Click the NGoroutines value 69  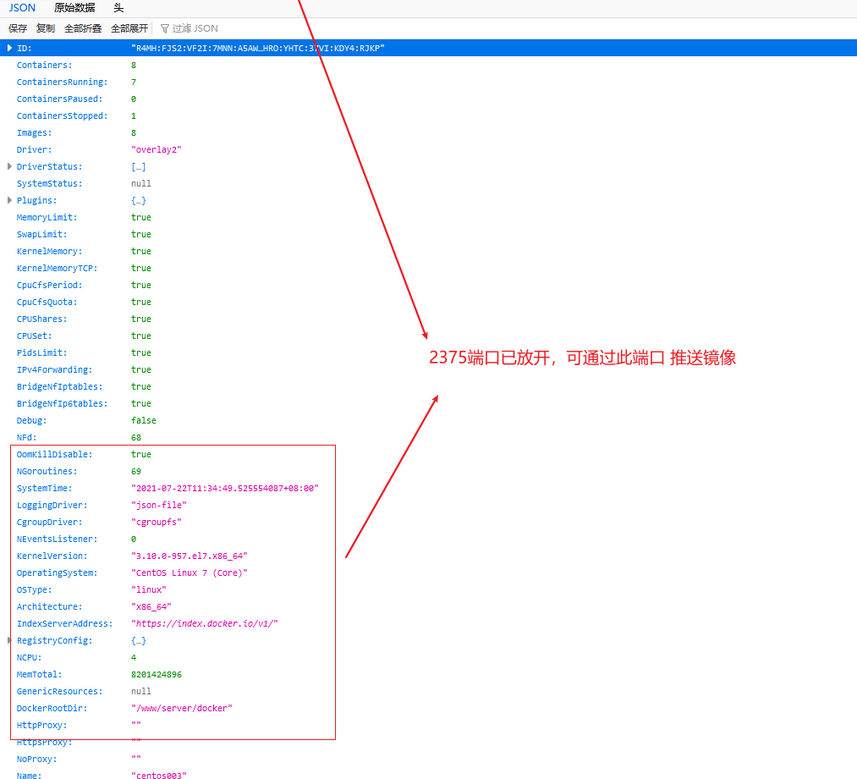pyautogui.click(x=136, y=472)
